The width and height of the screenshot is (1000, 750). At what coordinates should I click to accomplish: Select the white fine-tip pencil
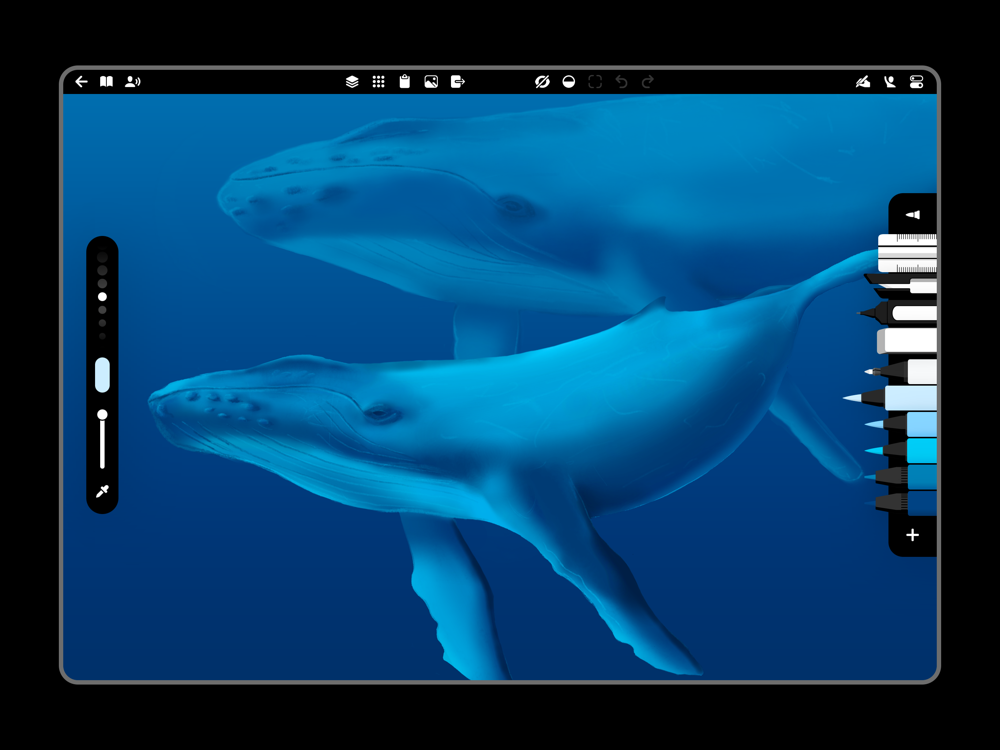901,371
